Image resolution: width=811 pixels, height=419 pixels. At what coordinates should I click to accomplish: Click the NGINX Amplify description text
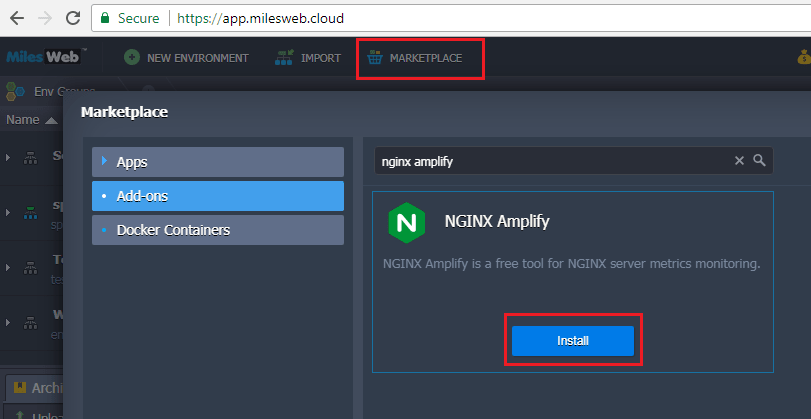tap(572, 264)
